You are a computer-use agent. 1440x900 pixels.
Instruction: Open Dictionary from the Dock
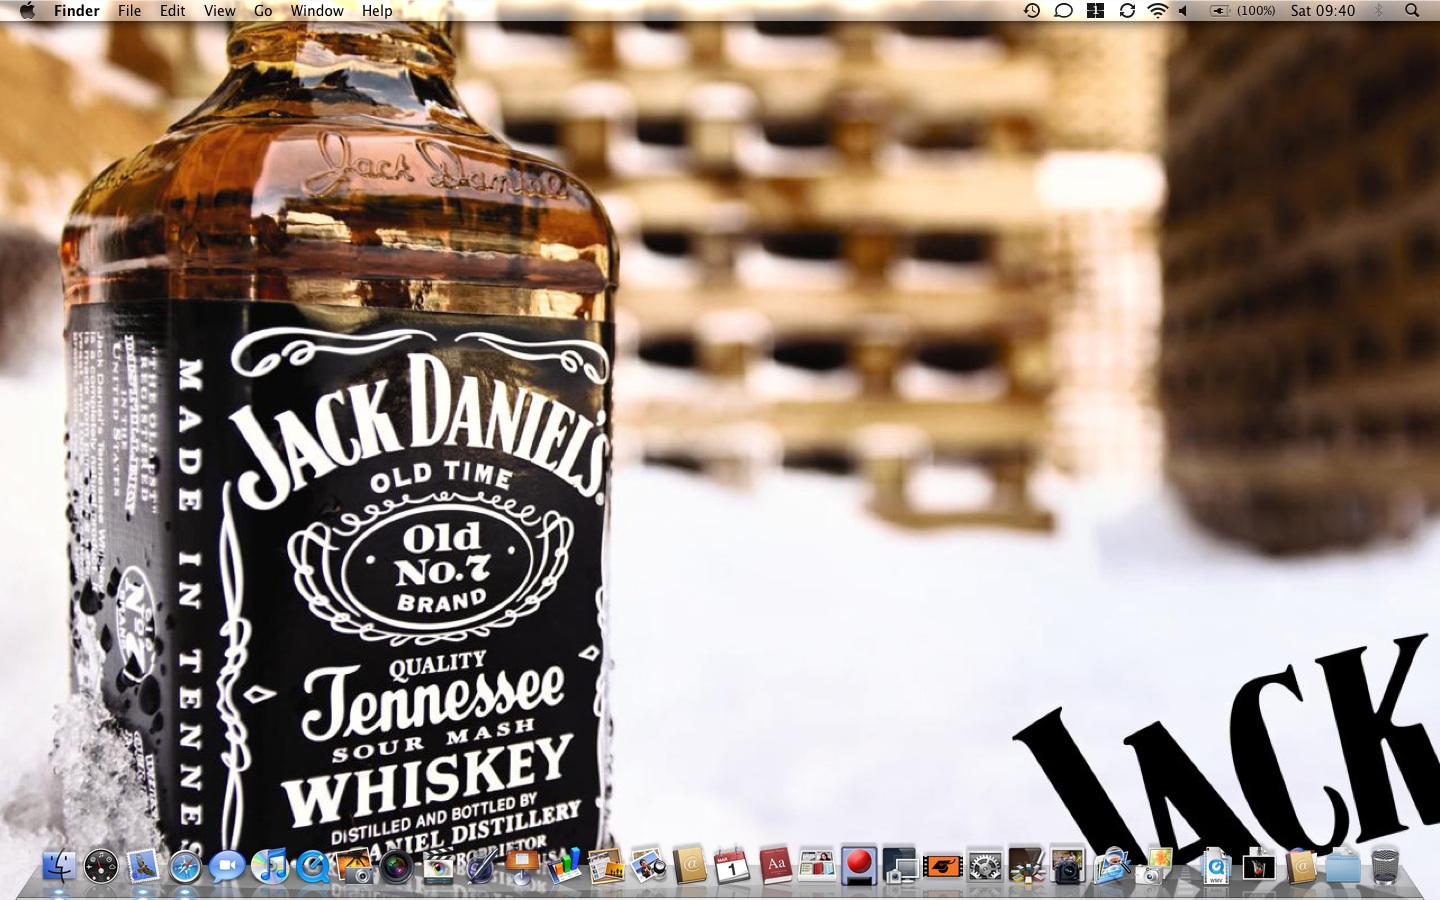tap(775, 866)
